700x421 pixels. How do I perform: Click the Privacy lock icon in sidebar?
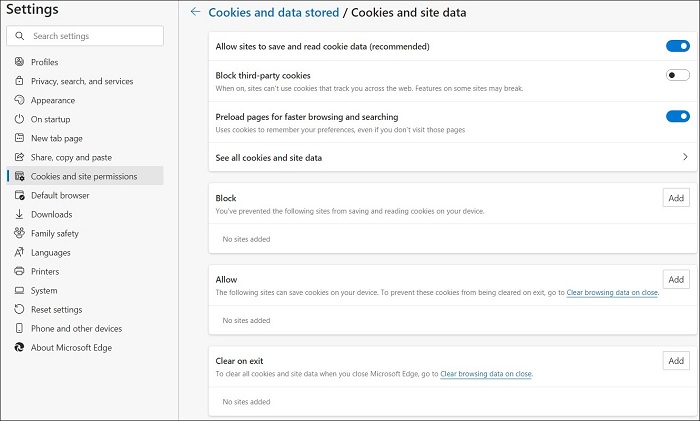click(19, 81)
